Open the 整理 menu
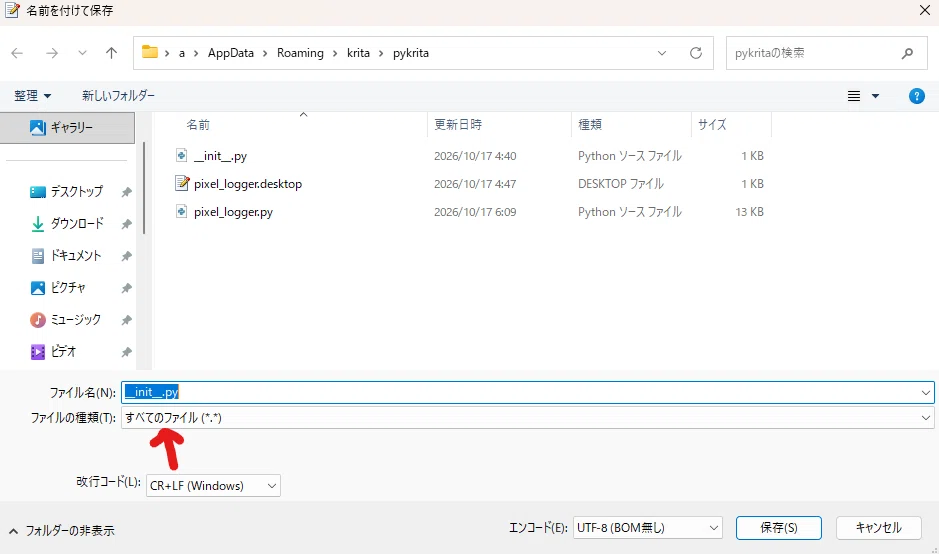939x554 pixels. 32,96
